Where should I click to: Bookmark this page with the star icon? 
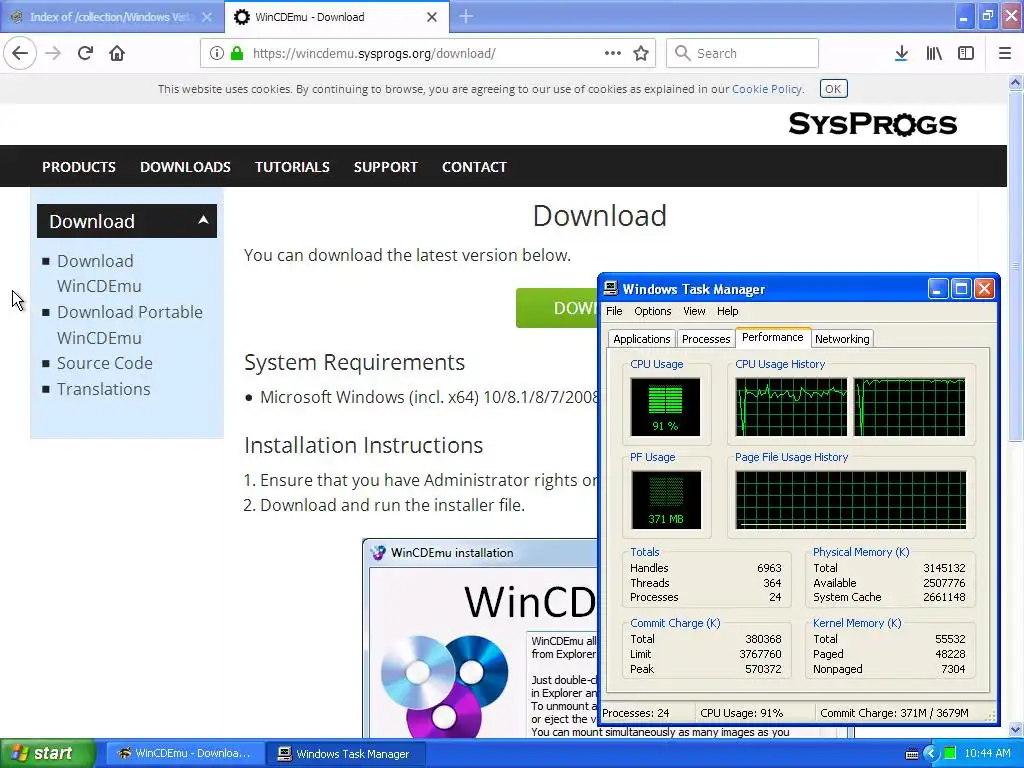641,54
